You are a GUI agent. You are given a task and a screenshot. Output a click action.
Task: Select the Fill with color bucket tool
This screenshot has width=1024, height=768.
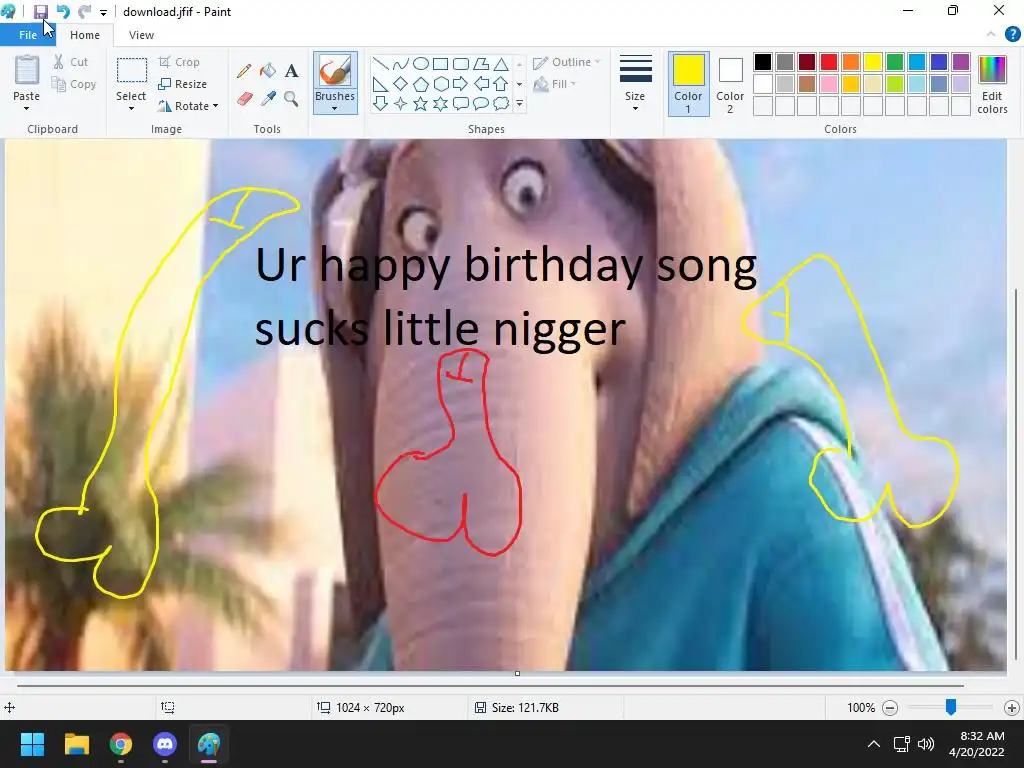point(268,71)
